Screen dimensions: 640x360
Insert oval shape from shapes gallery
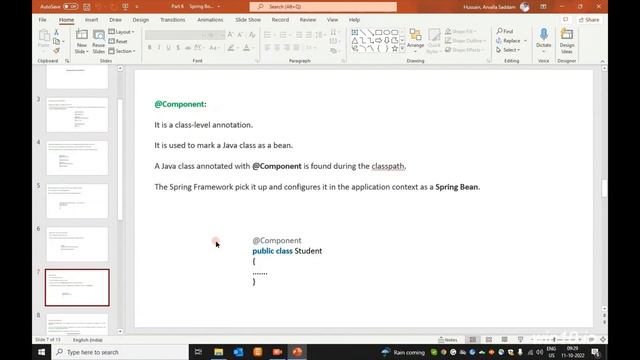(x=387, y=33)
